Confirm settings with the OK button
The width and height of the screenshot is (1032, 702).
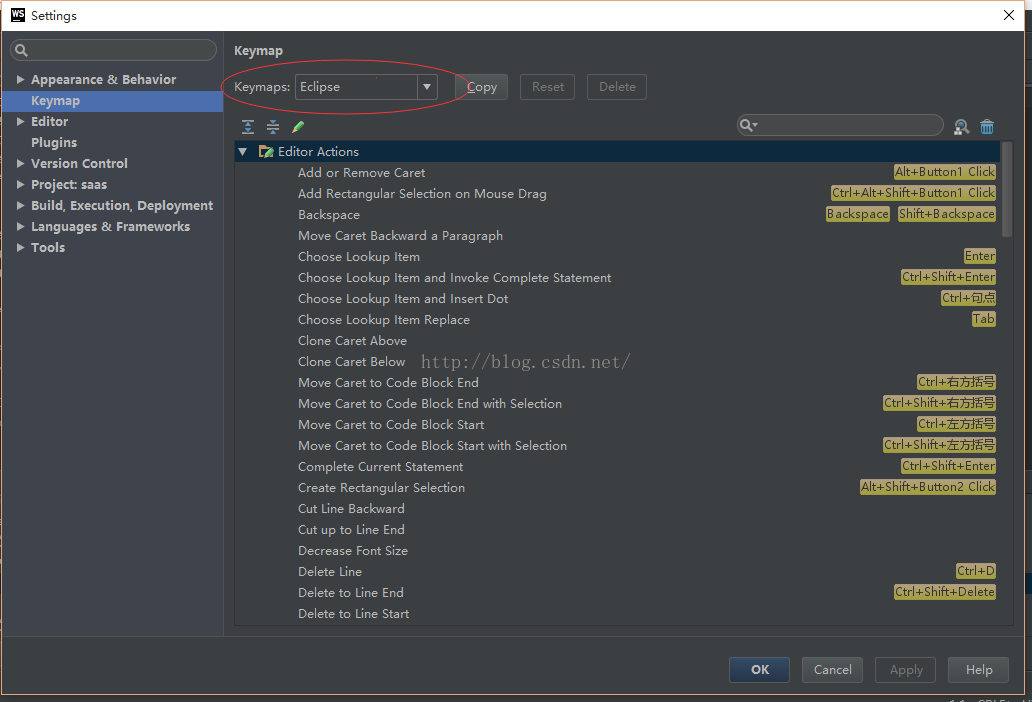click(760, 670)
